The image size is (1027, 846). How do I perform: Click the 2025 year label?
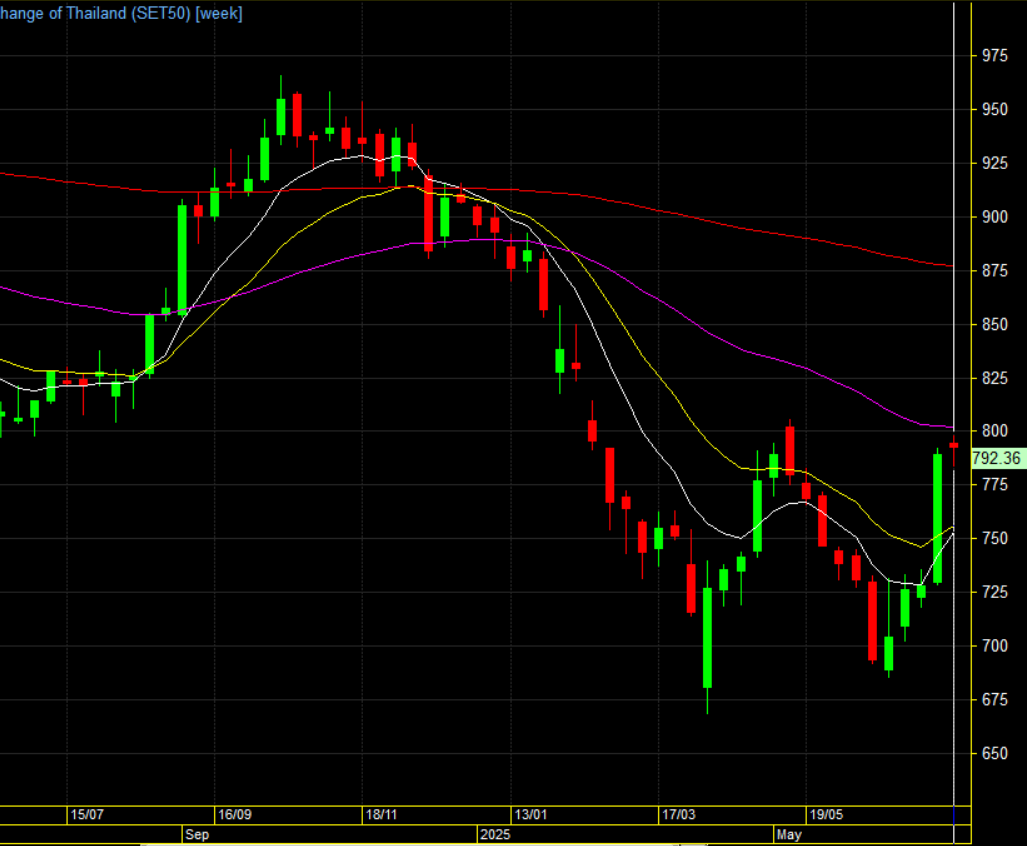point(495,835)
